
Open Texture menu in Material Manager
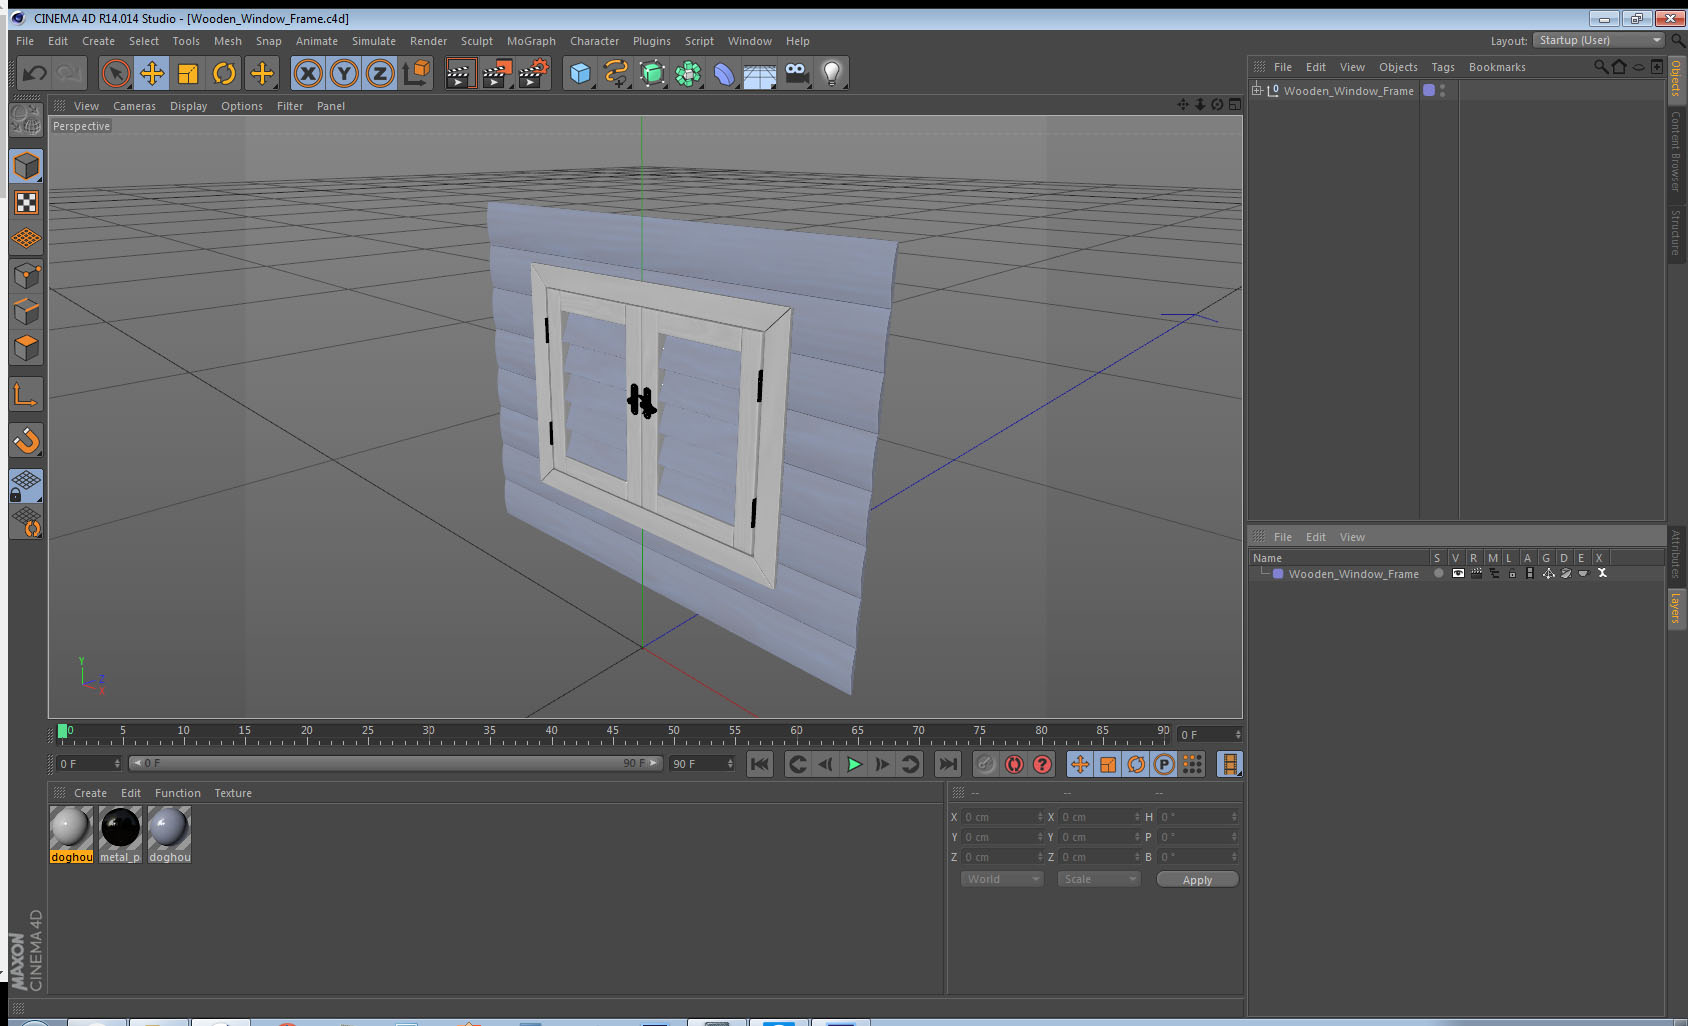[x=233, y=793]
